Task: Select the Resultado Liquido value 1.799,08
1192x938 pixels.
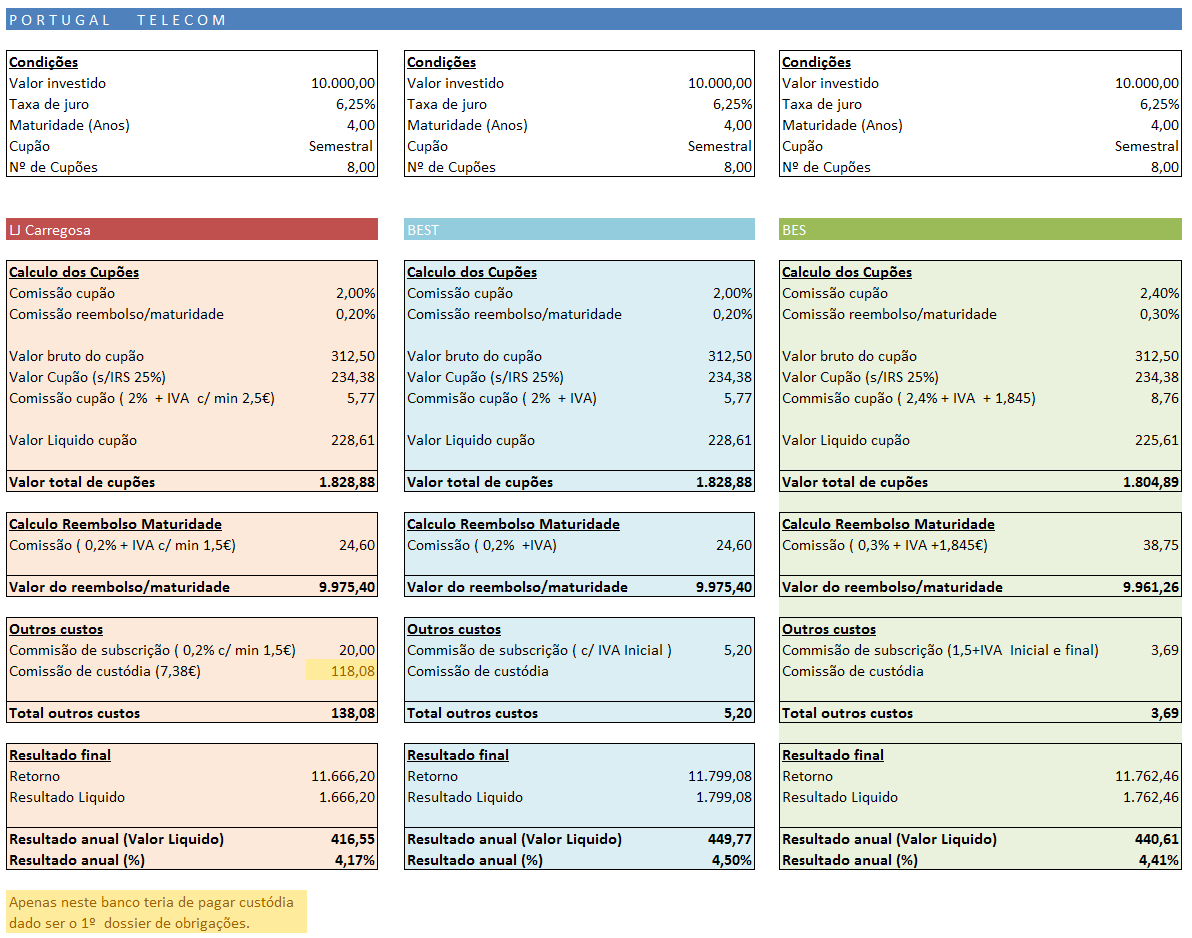Action: [724, 797]
